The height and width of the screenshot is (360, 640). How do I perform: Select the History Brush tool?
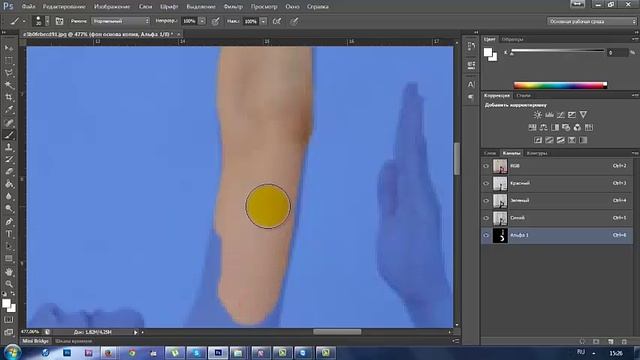tap(9, 159)
